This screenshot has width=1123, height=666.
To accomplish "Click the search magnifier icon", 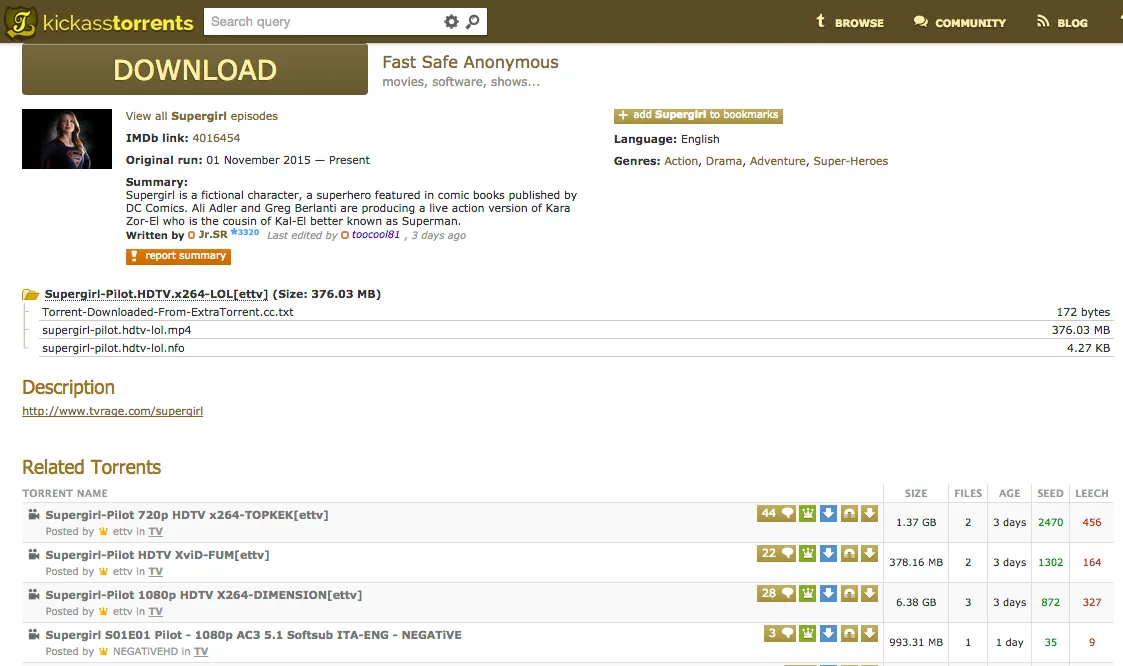I will click(473, 21).
